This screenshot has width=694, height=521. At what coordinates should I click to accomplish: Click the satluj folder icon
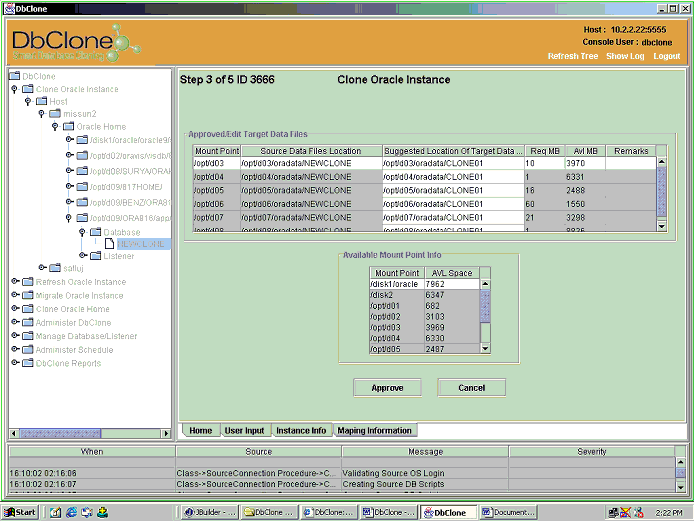click(55, 268)
